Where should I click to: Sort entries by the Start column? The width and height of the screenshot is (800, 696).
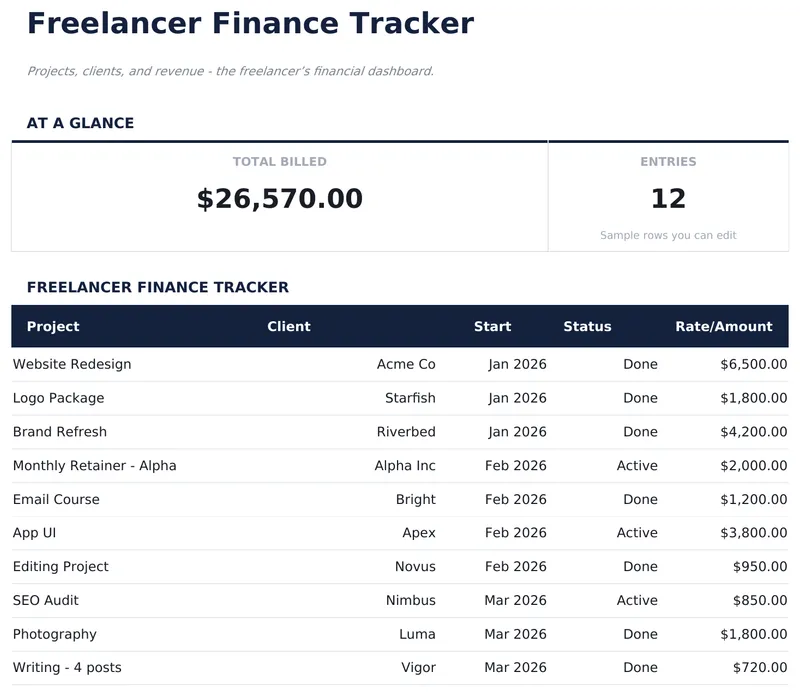click(x=492, y=327)
